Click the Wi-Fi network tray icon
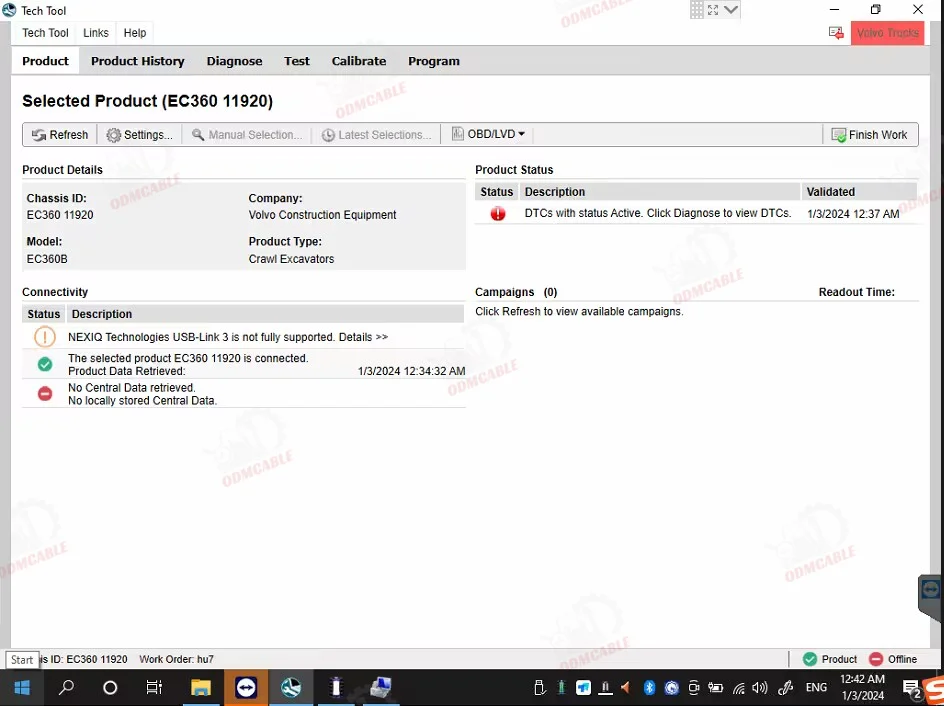944x706 pixels. click(x=739, y=687)
